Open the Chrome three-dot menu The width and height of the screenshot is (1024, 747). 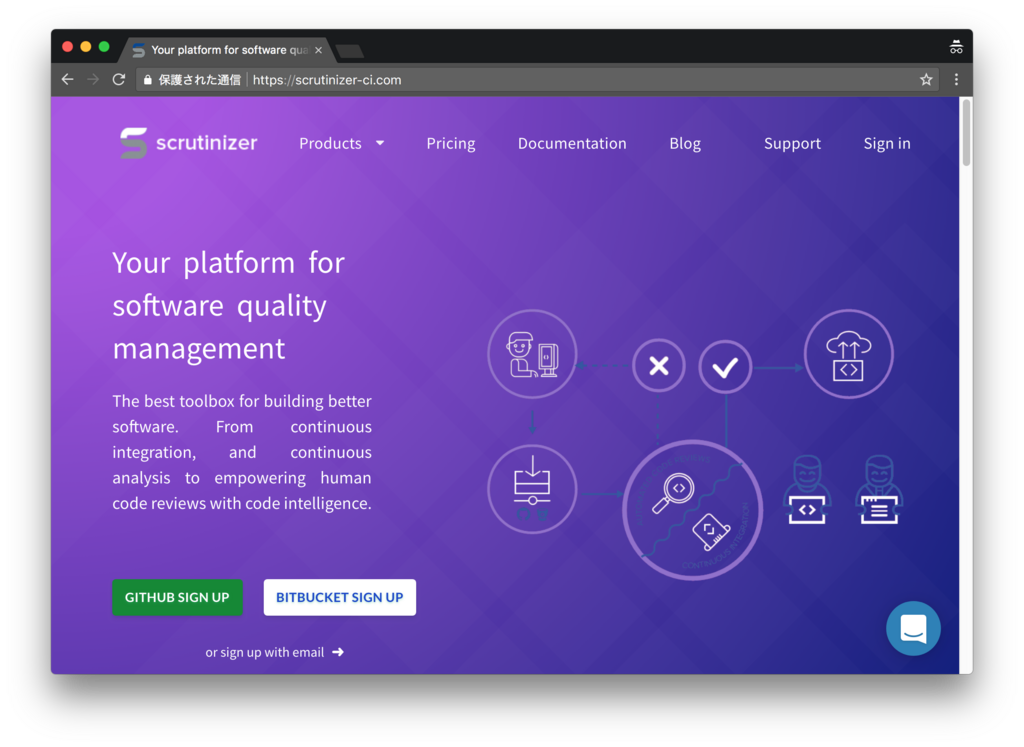tap(956, 80)
